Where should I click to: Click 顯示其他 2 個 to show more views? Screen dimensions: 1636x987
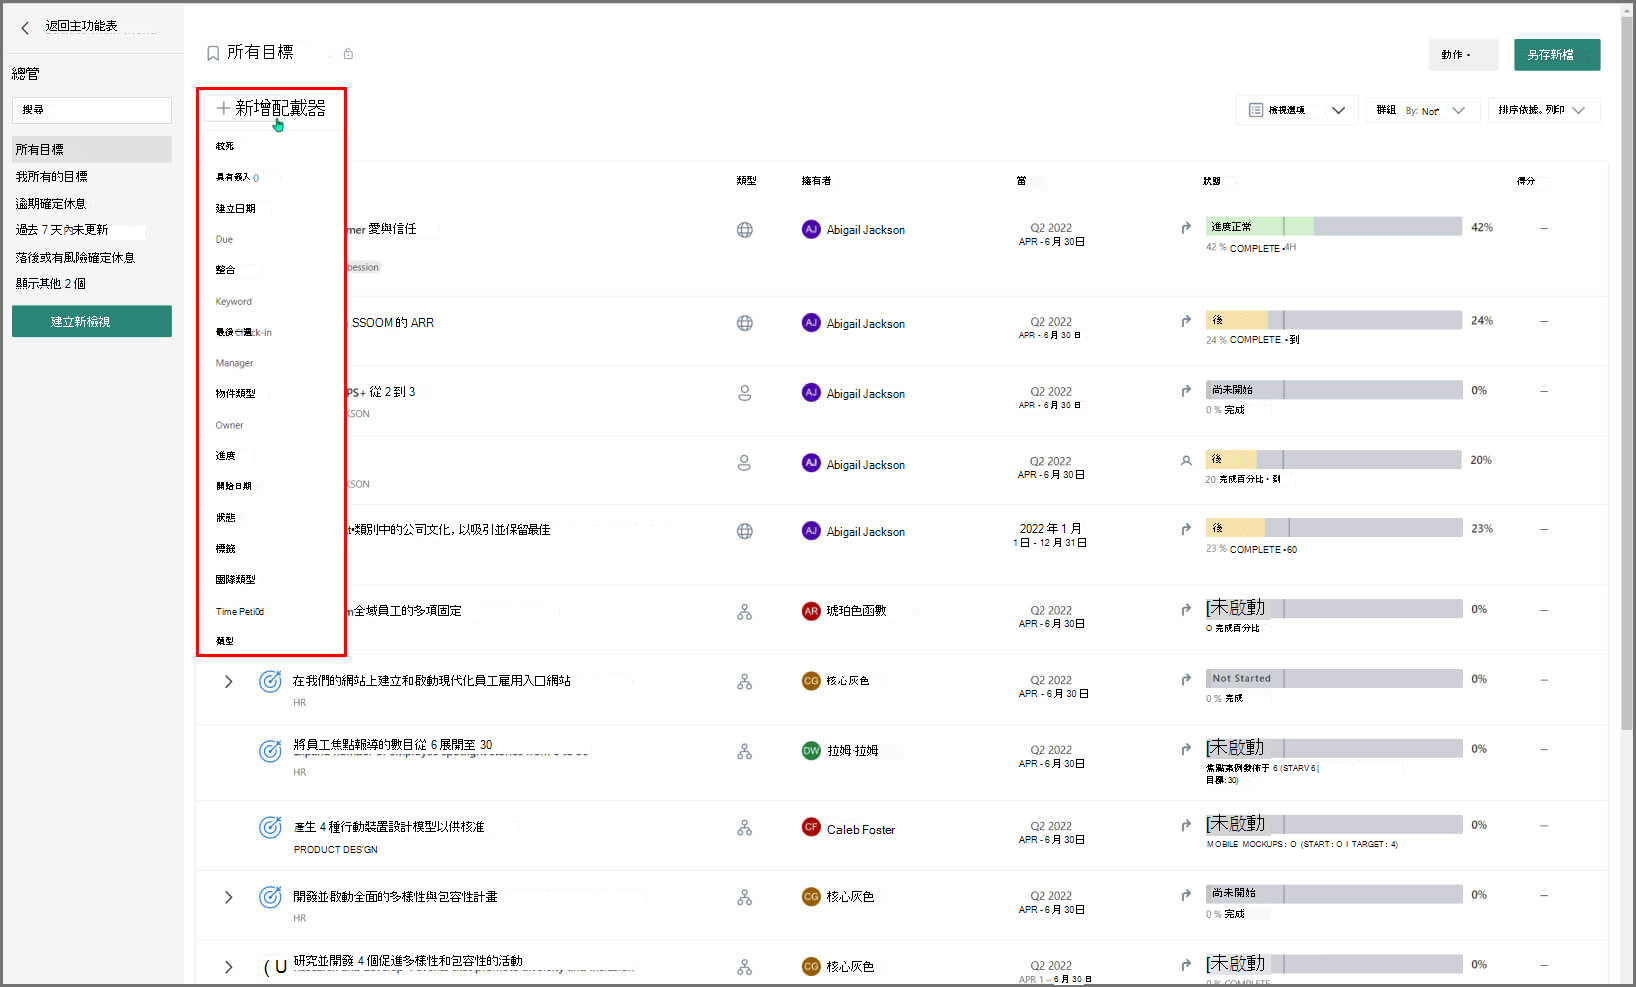click(x=51, y=284)
